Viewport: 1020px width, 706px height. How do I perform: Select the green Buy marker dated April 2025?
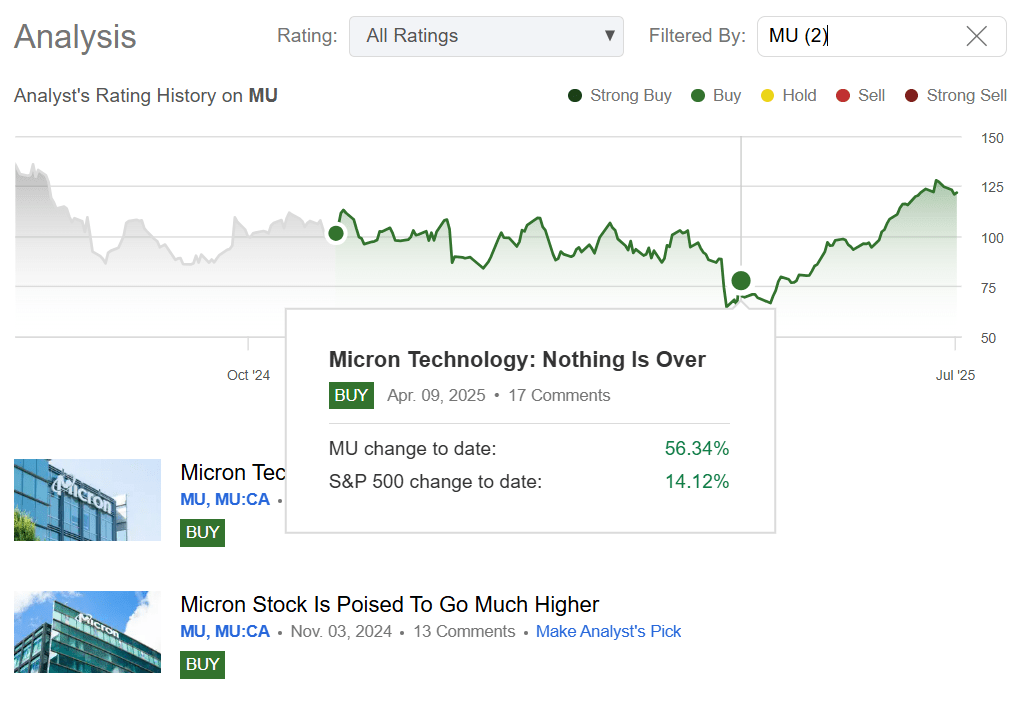(740, 281)
